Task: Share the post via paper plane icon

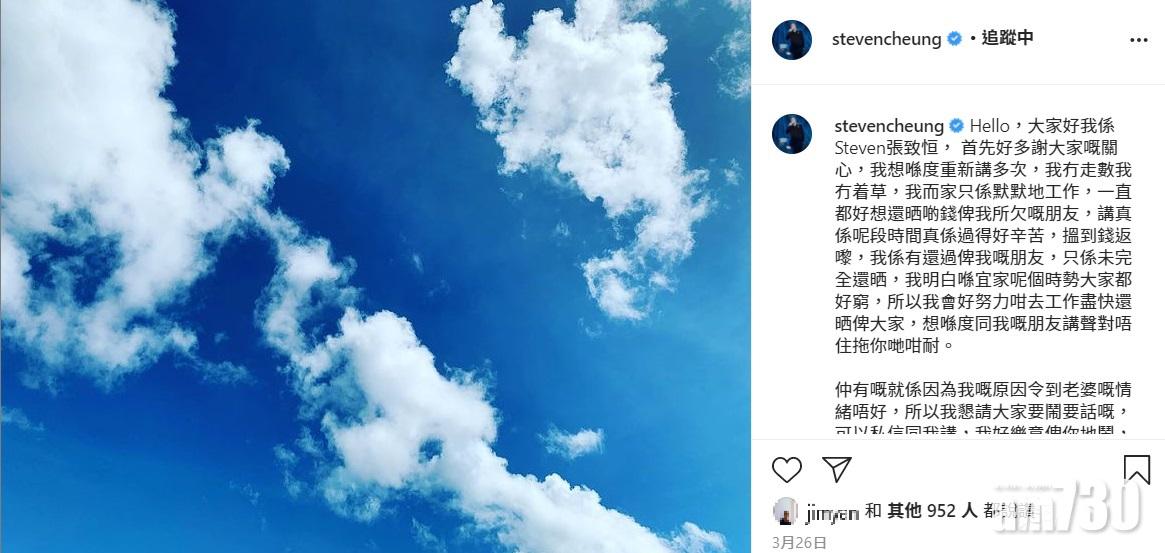Action: [x=837, y=470]
